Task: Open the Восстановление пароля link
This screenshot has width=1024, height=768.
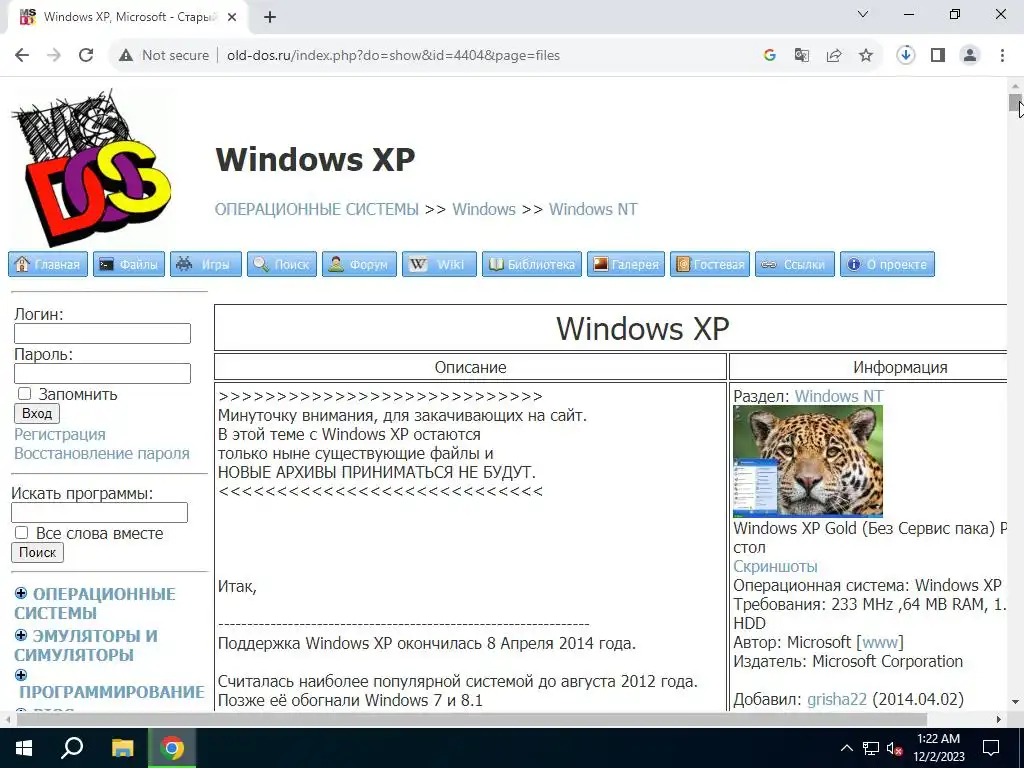Action: [x=102, y=453]
